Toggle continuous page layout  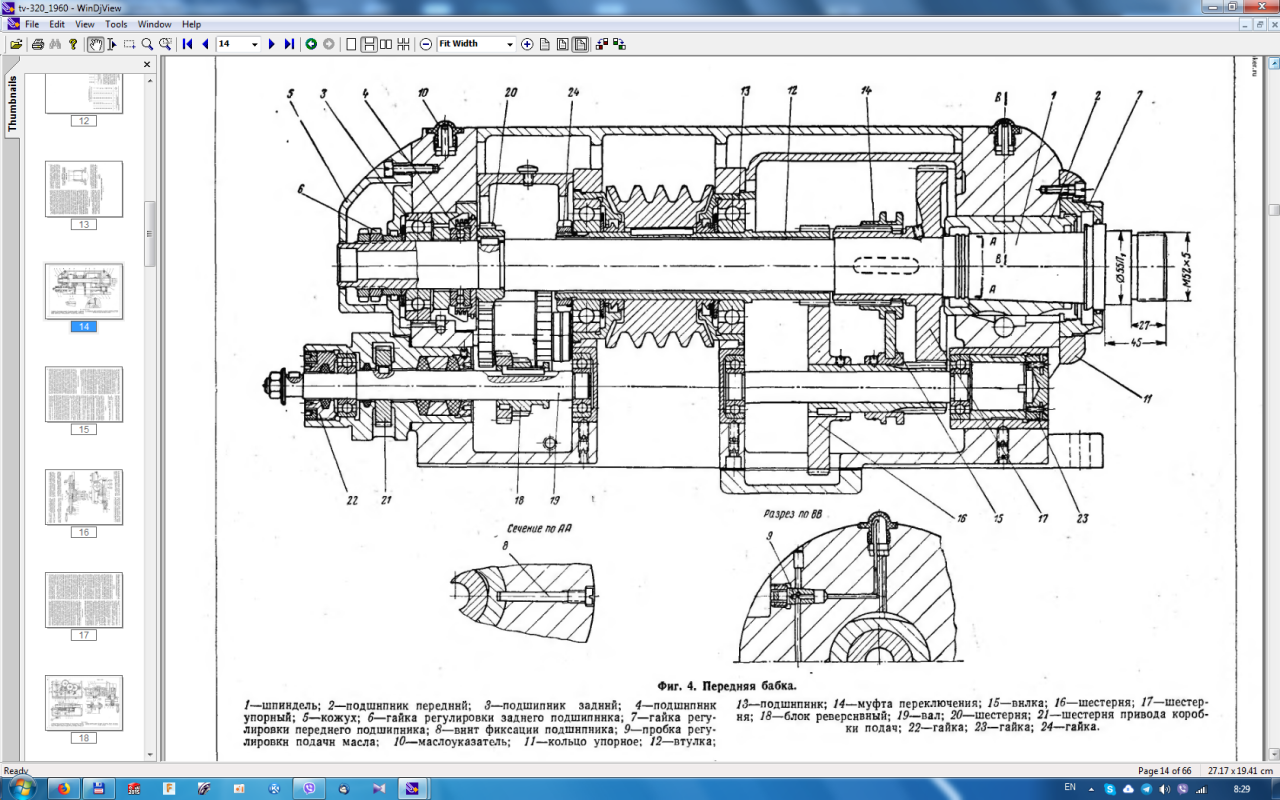[x=369, y=44]
